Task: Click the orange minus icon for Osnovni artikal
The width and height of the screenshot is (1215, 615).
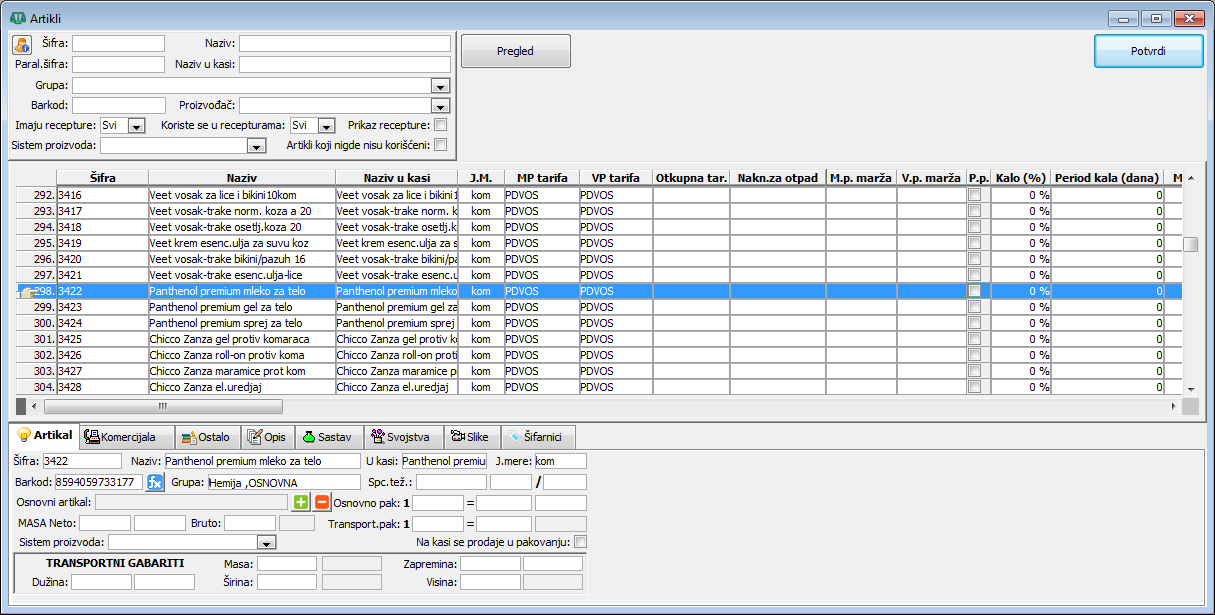Action: coord(322,502)
